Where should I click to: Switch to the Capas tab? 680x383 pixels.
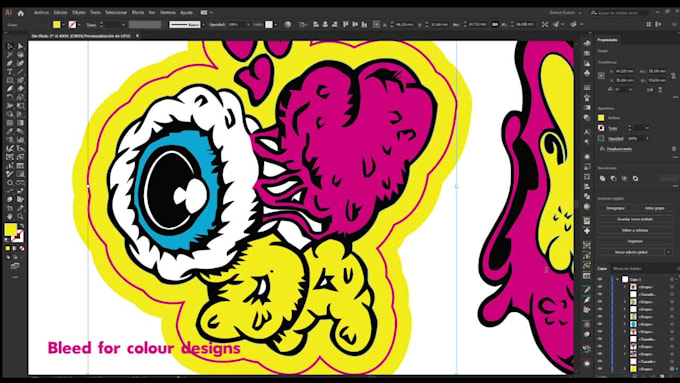point(602,268)
